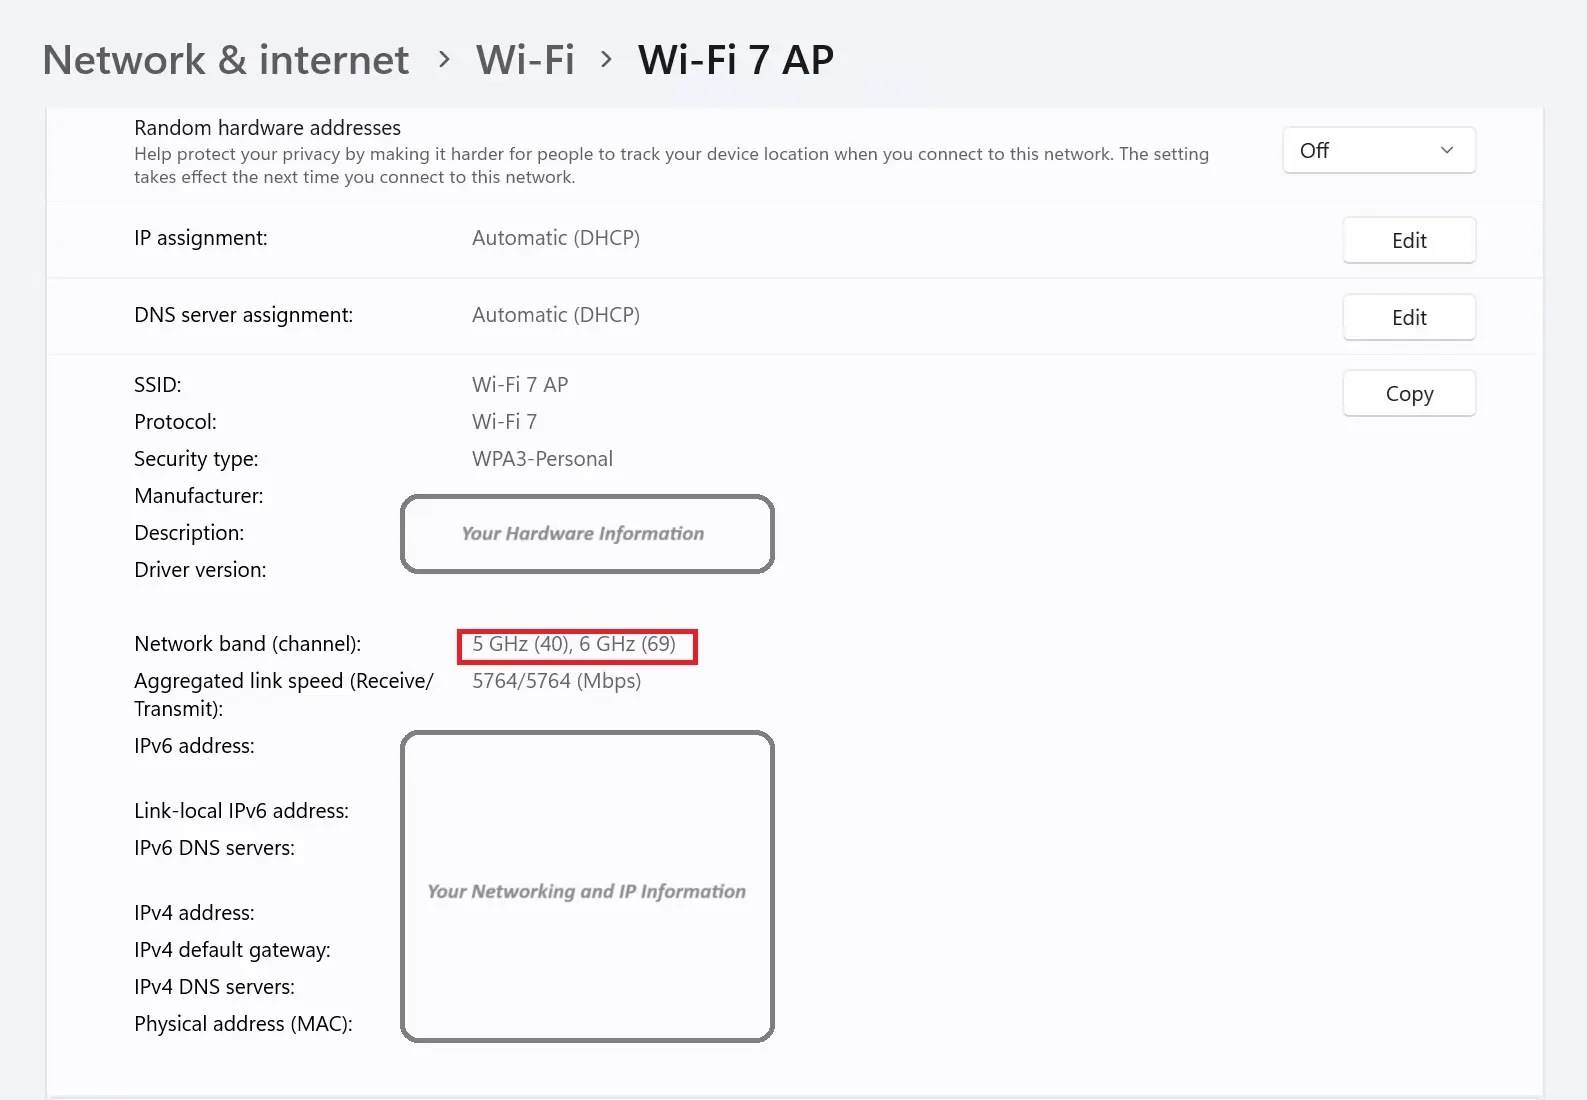
Task: Click the Description label
Action: pyautogui.click(x=189, y=533)
